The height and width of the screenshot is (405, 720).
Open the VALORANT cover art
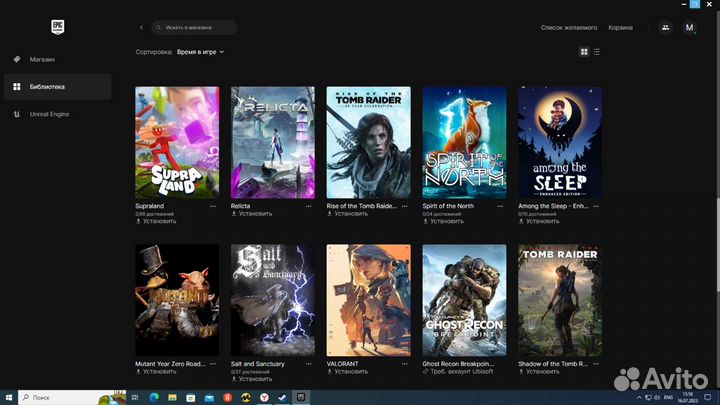369,300
